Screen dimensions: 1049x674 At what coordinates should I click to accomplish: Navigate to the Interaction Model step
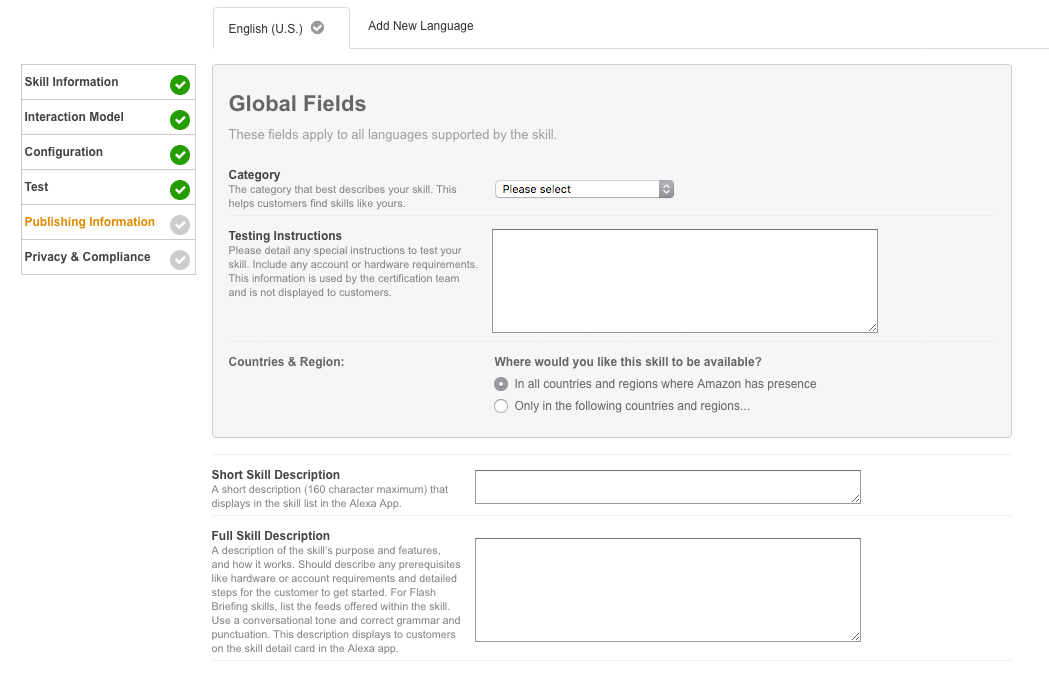click(75, 117)
